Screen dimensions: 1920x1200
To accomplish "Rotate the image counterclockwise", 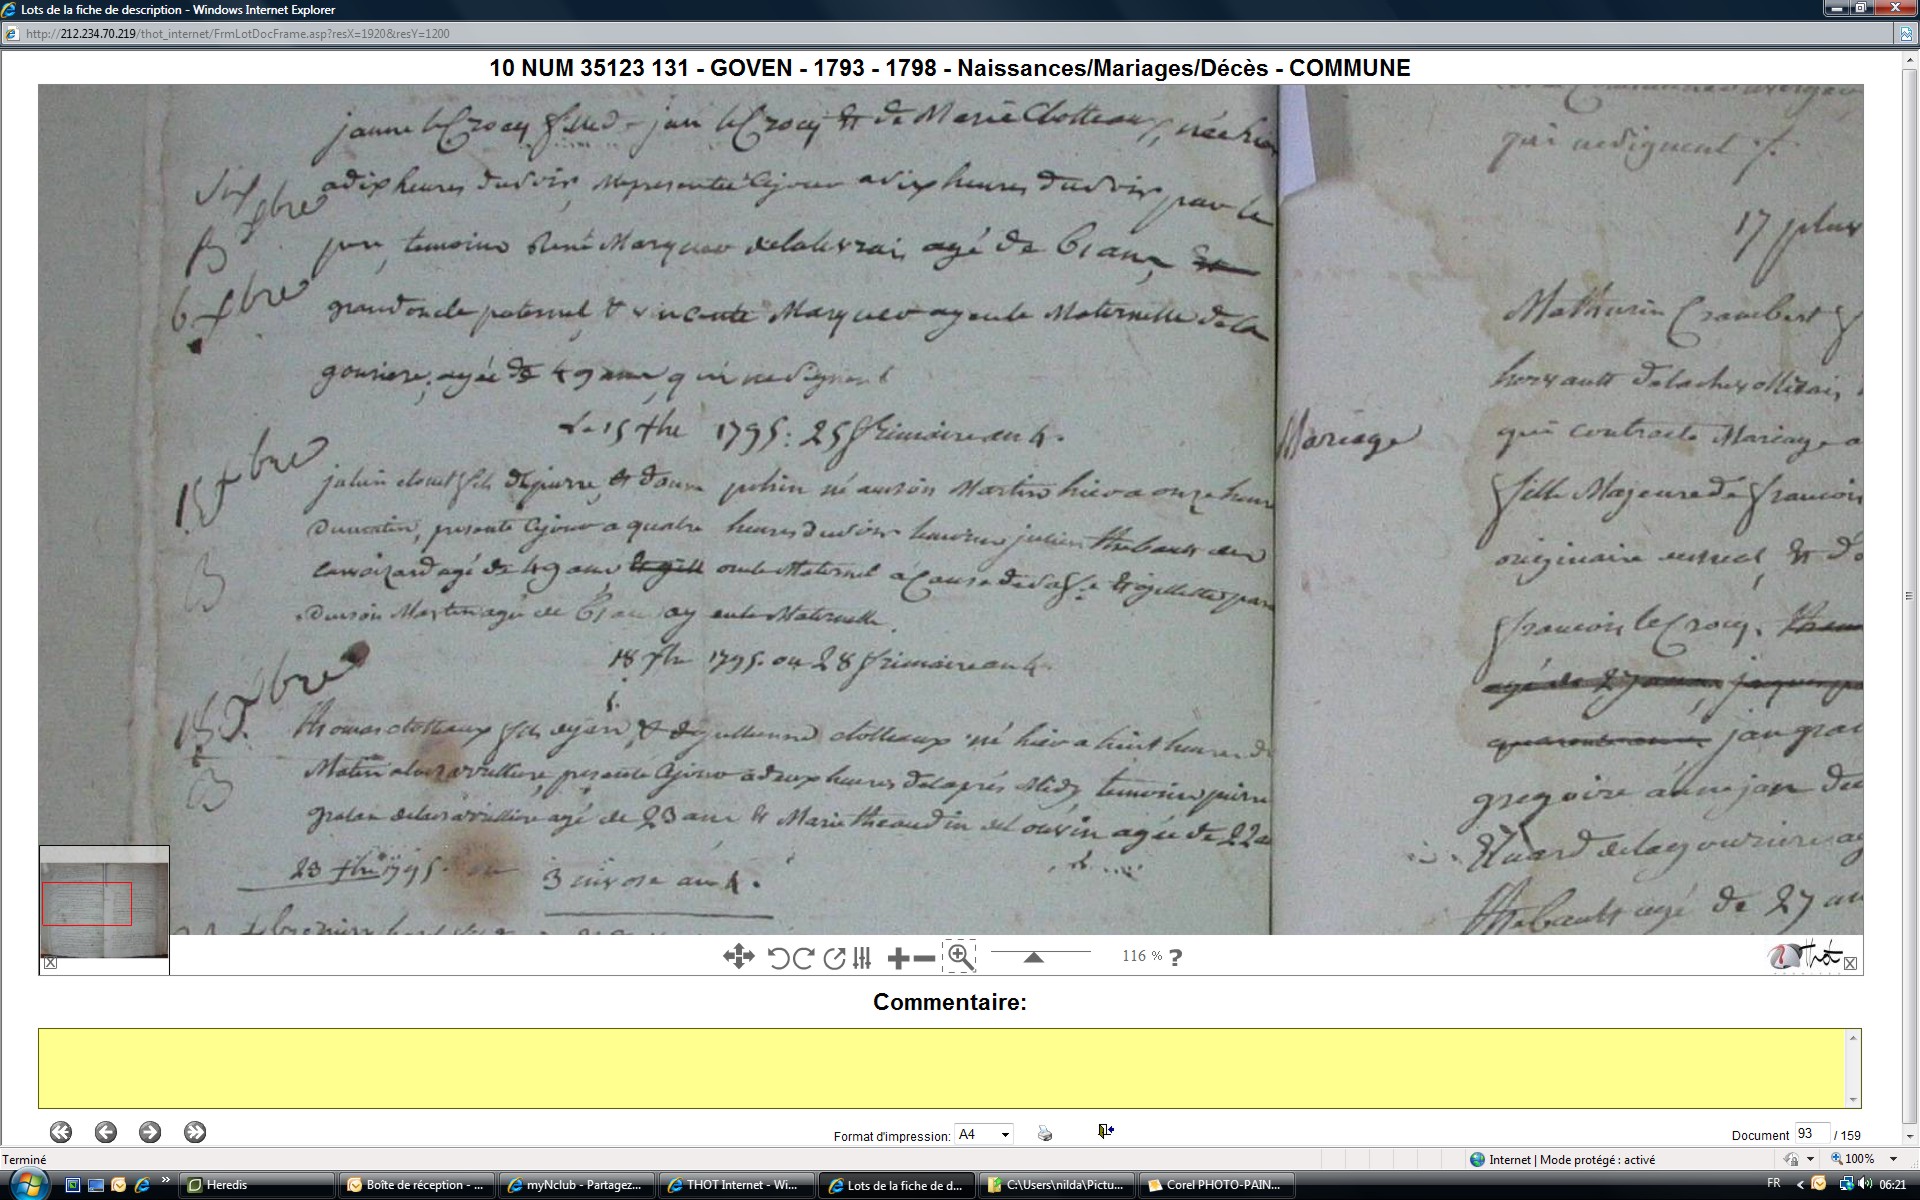I will click(x=779, y=958).
